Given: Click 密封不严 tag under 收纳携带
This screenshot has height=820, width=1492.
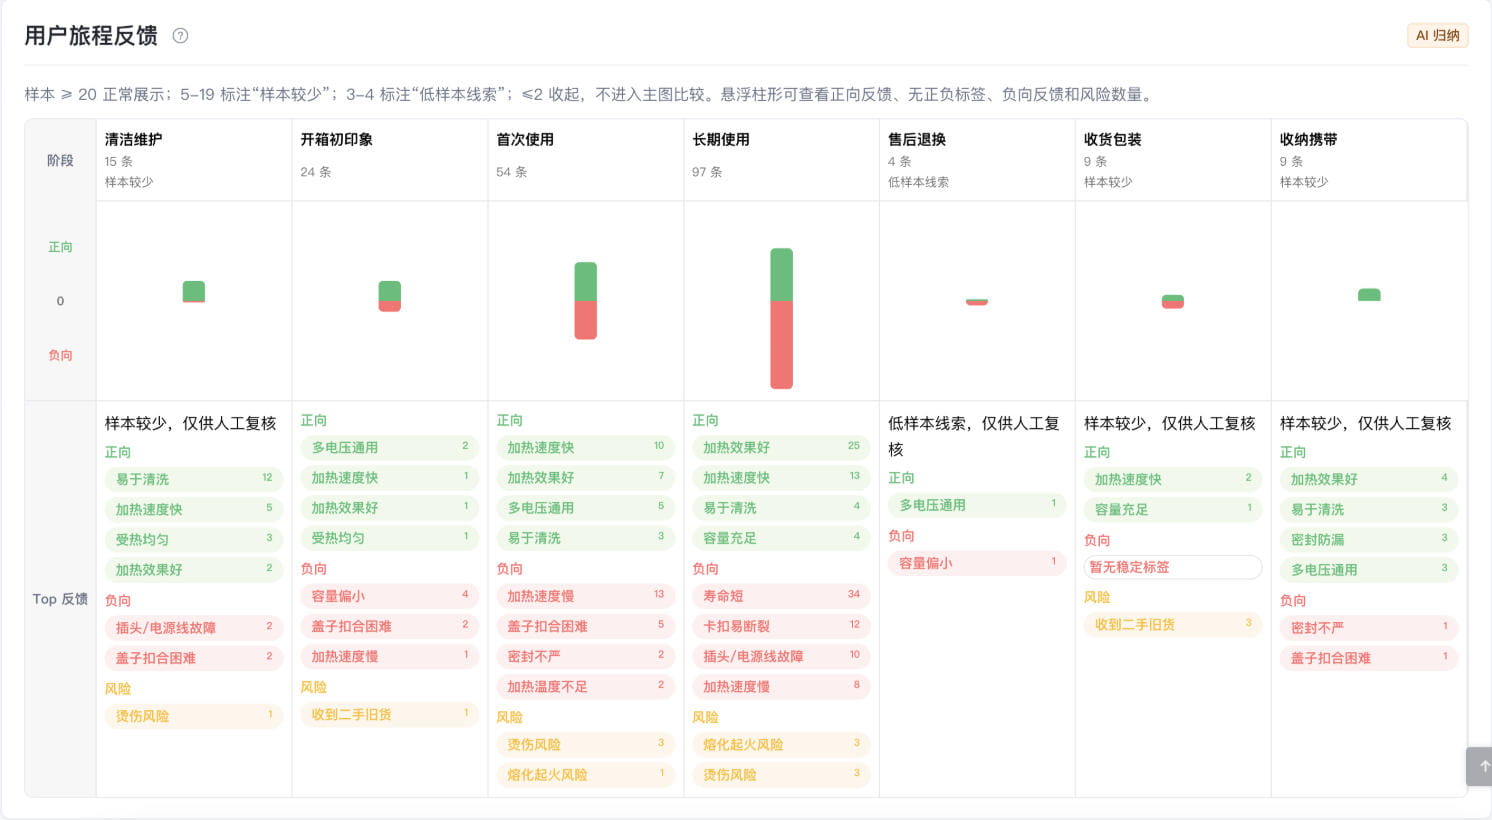Looking at the screenshot, I should (x=1369, y=627).
